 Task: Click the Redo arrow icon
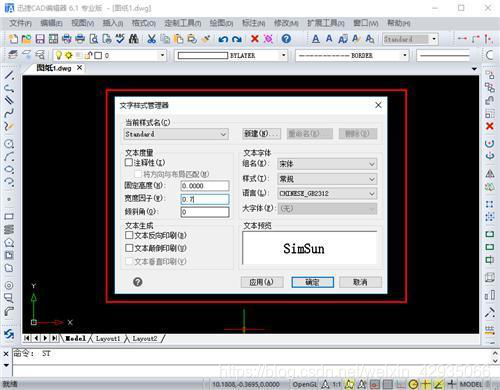(x=237, y=39)
